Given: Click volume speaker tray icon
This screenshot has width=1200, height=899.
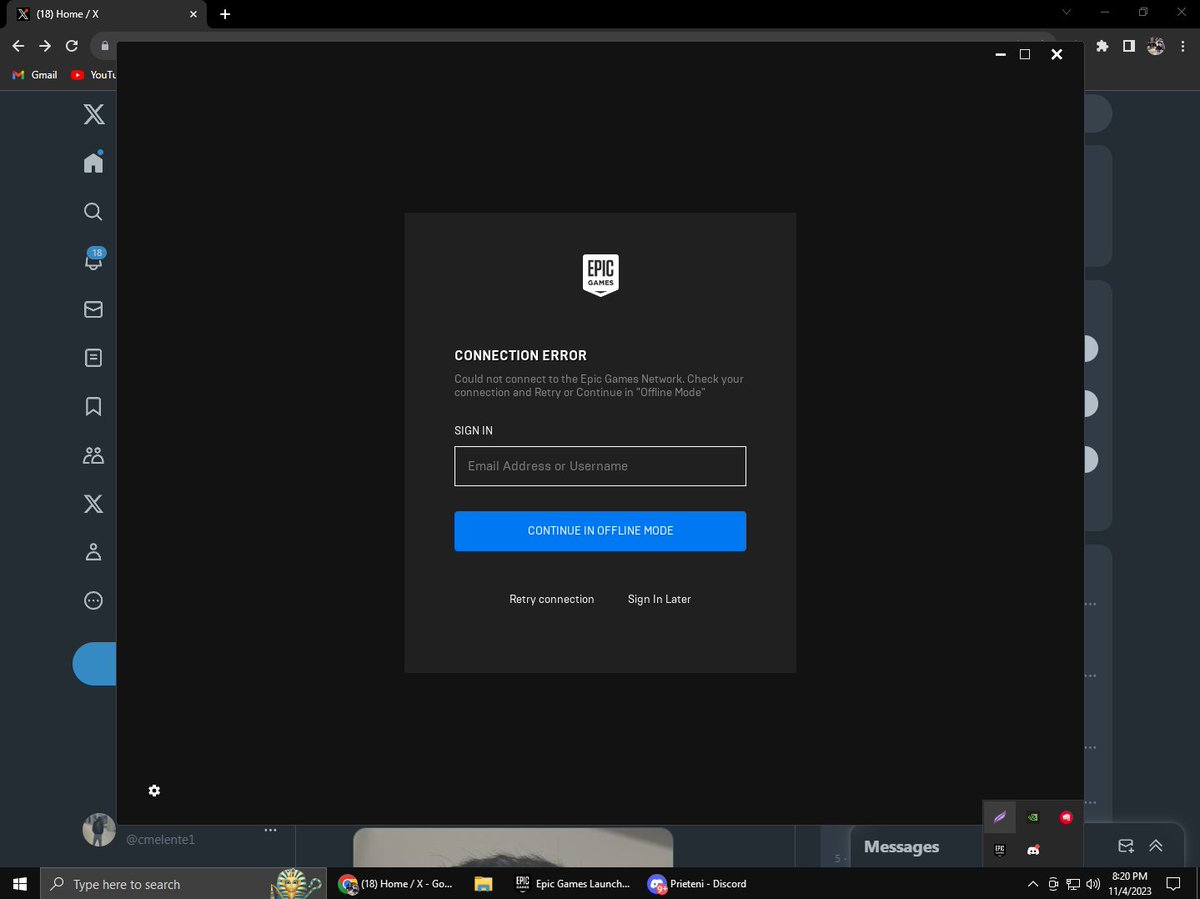Looking at the screenshot, I should (x=1093, y=884).
